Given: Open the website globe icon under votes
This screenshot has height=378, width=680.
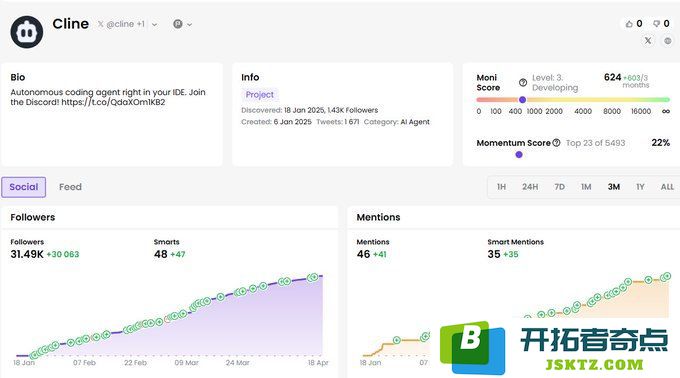Looking at the screenshot, I should 668,41.
